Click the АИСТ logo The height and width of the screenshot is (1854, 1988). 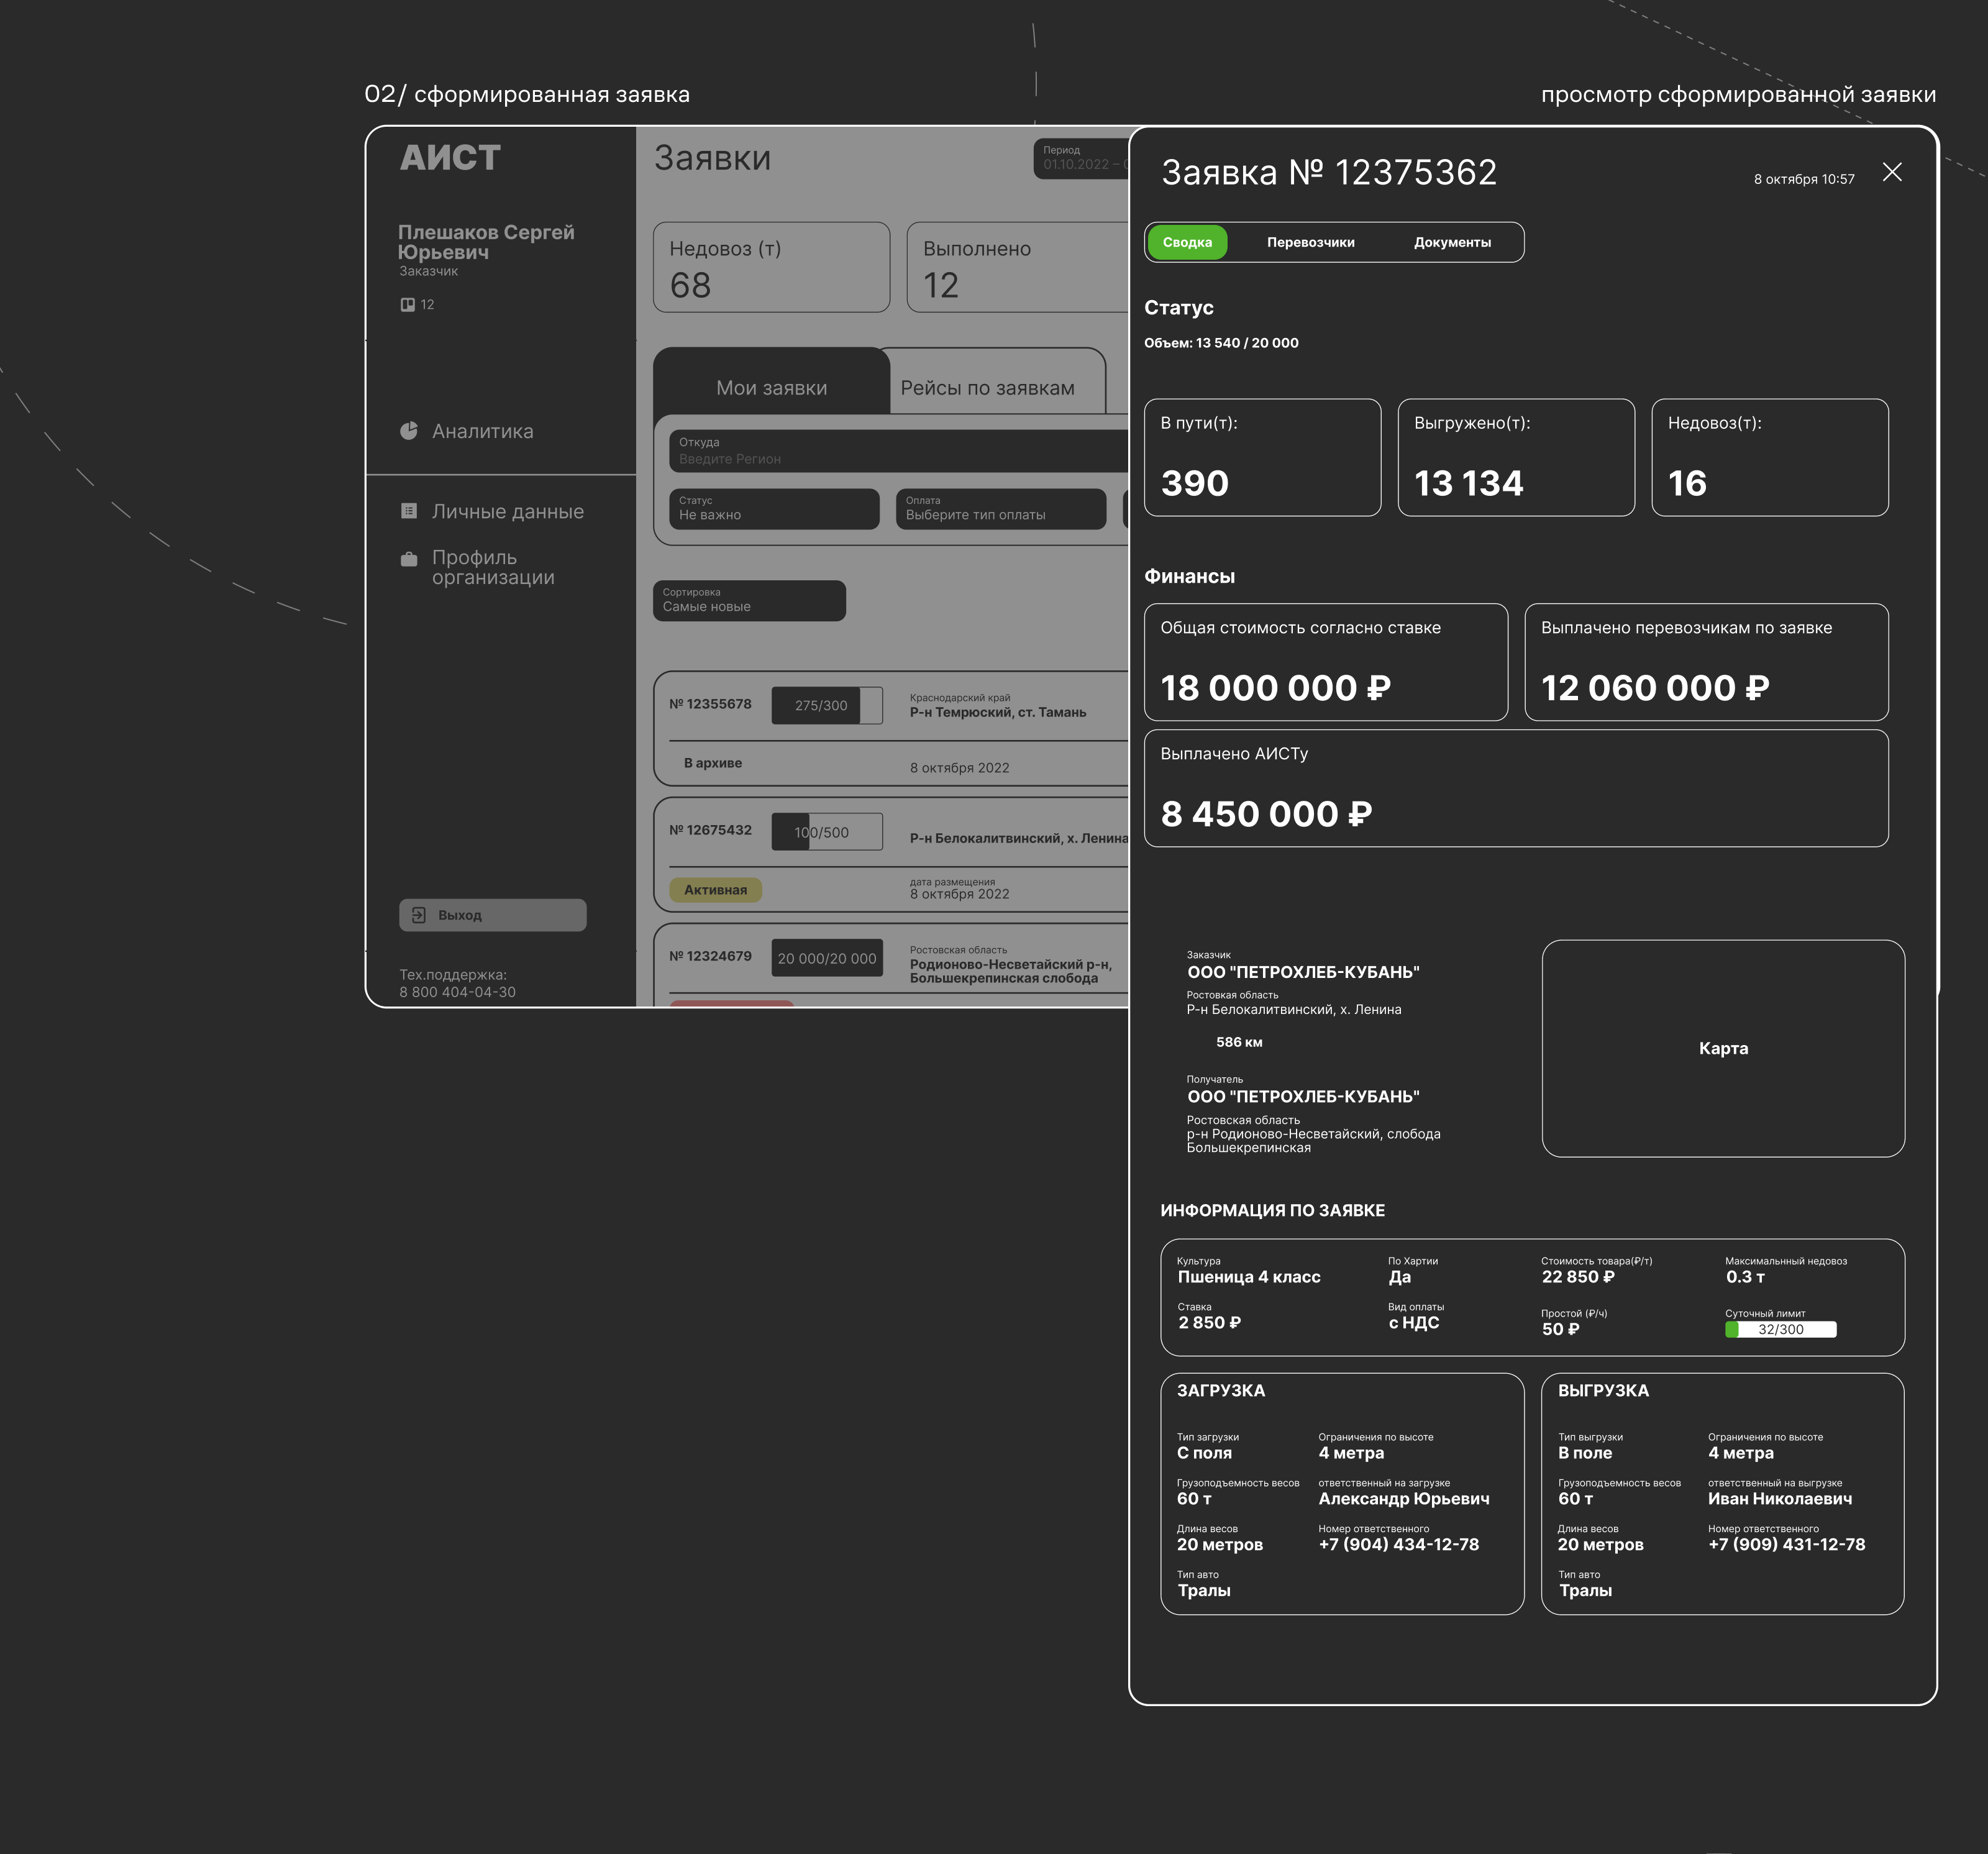point(450,158)
